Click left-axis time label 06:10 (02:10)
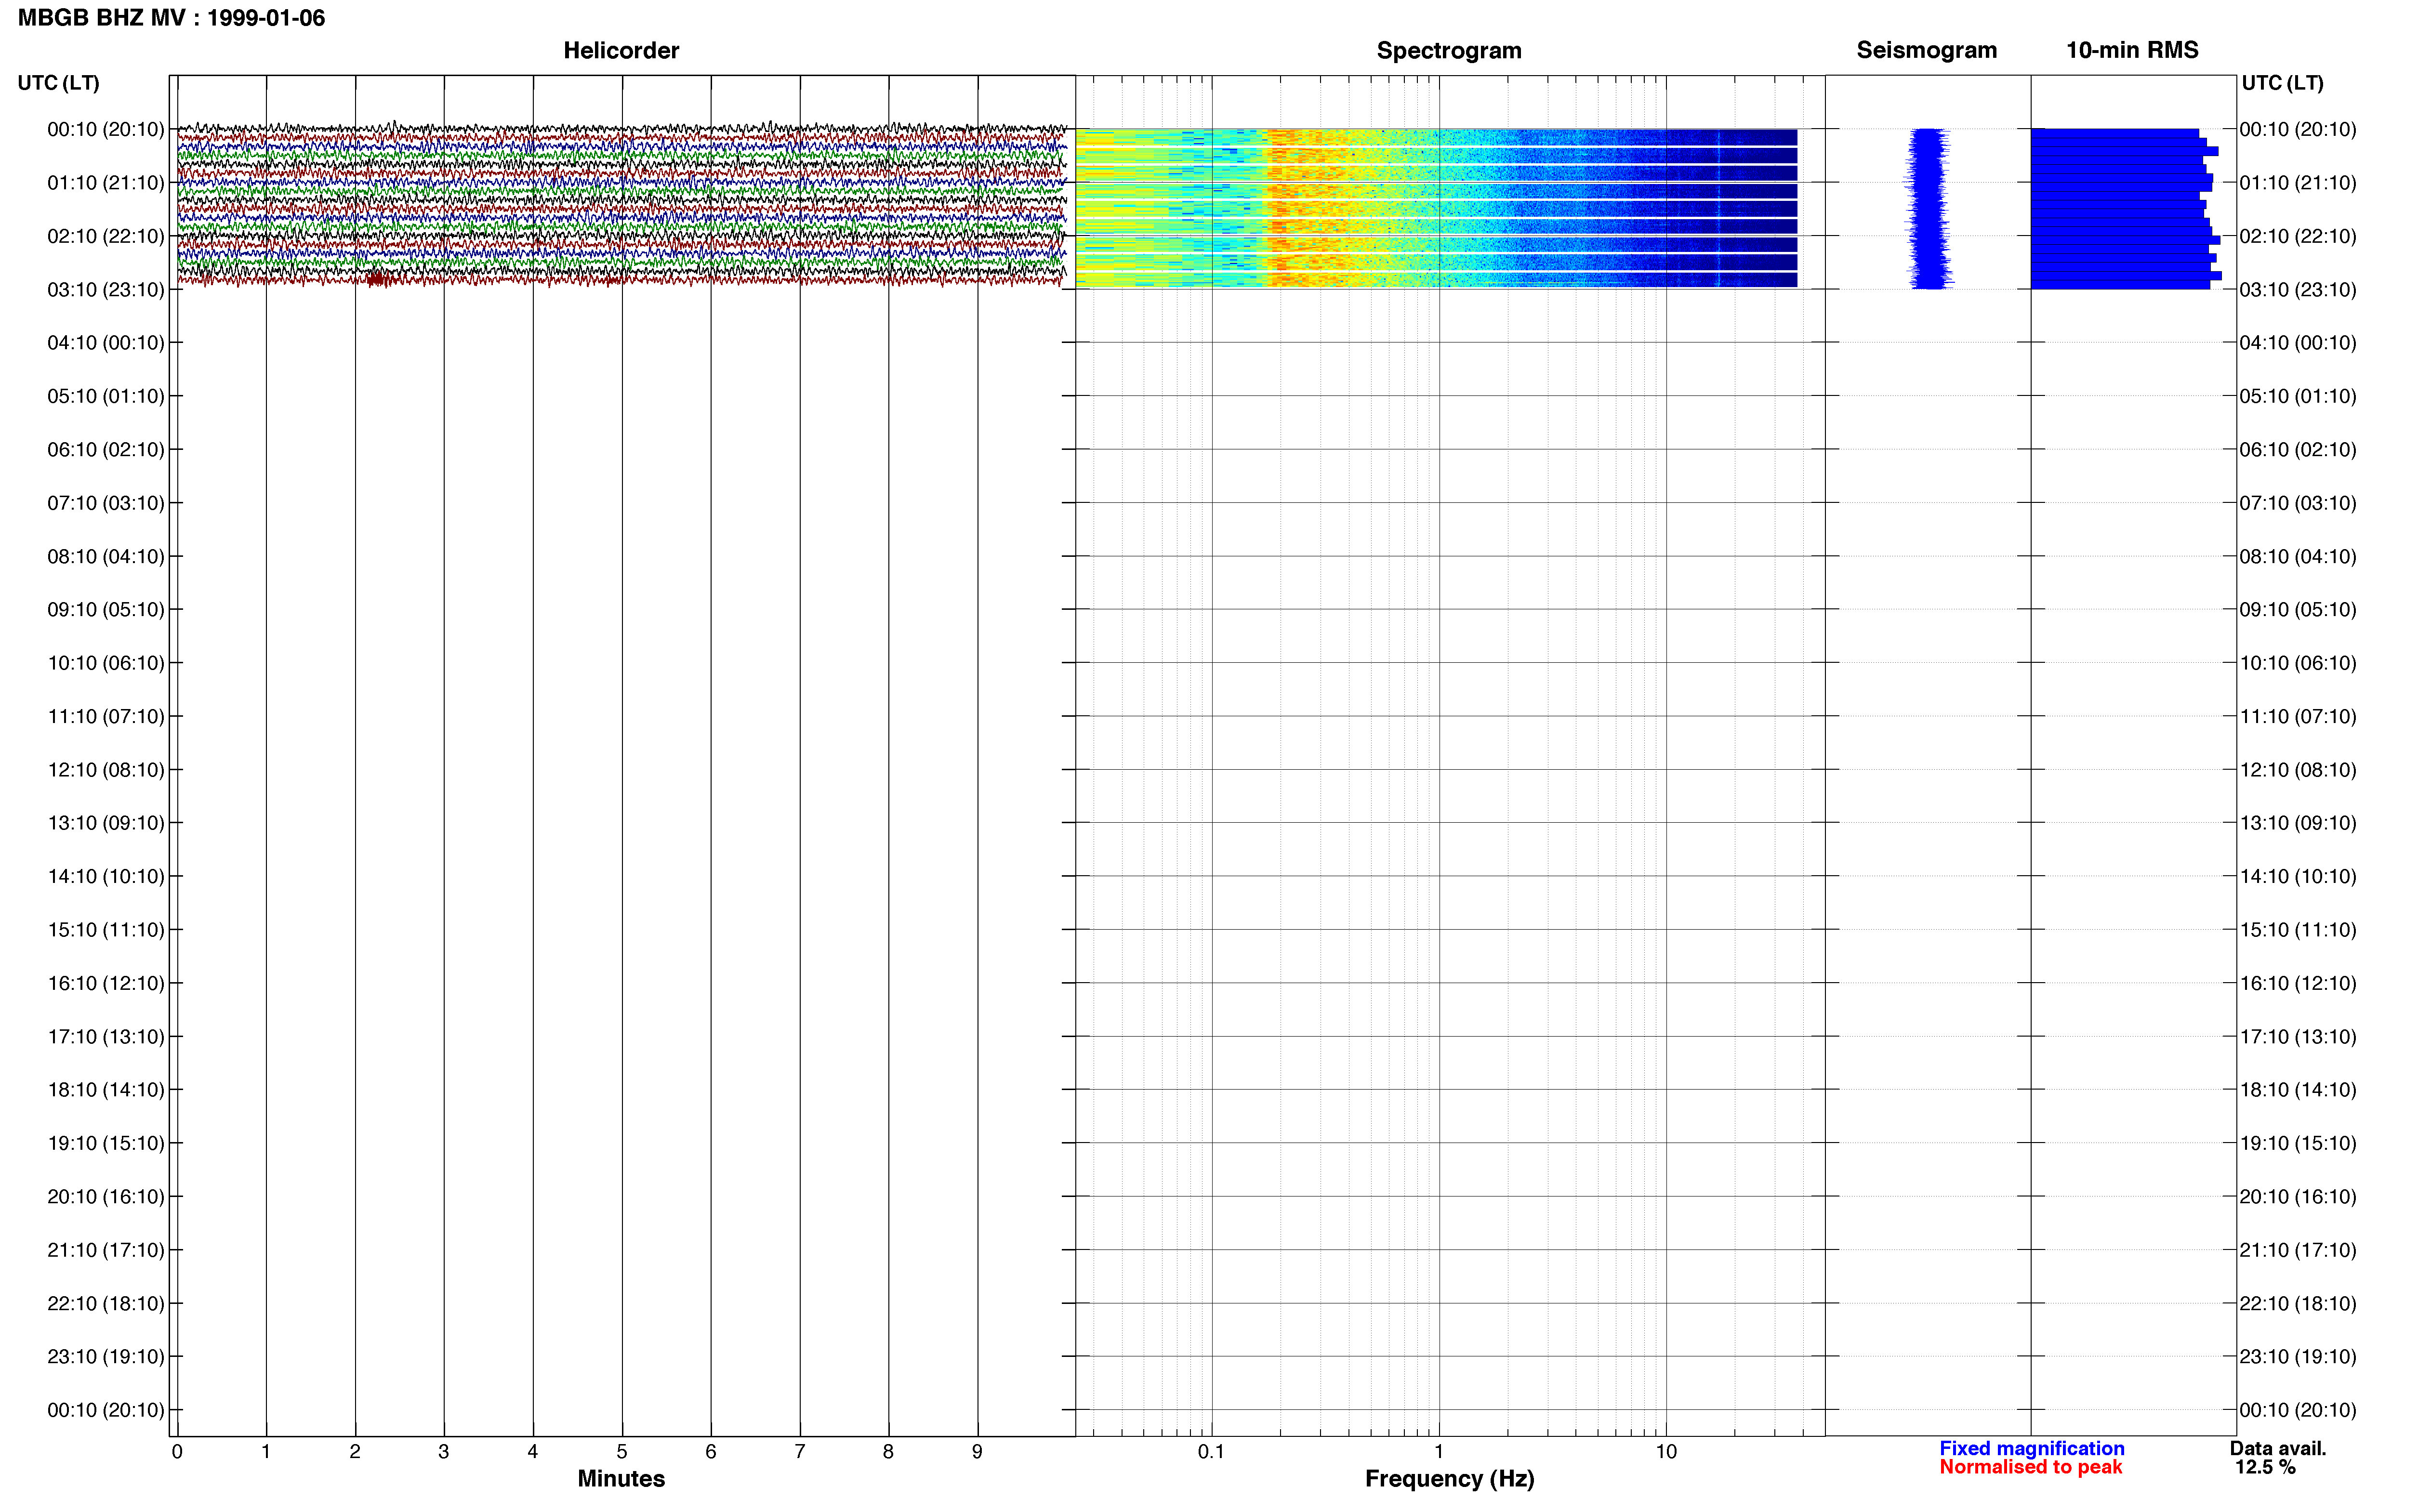This screenshot has height=1512, width=2418. pos(106,450)
